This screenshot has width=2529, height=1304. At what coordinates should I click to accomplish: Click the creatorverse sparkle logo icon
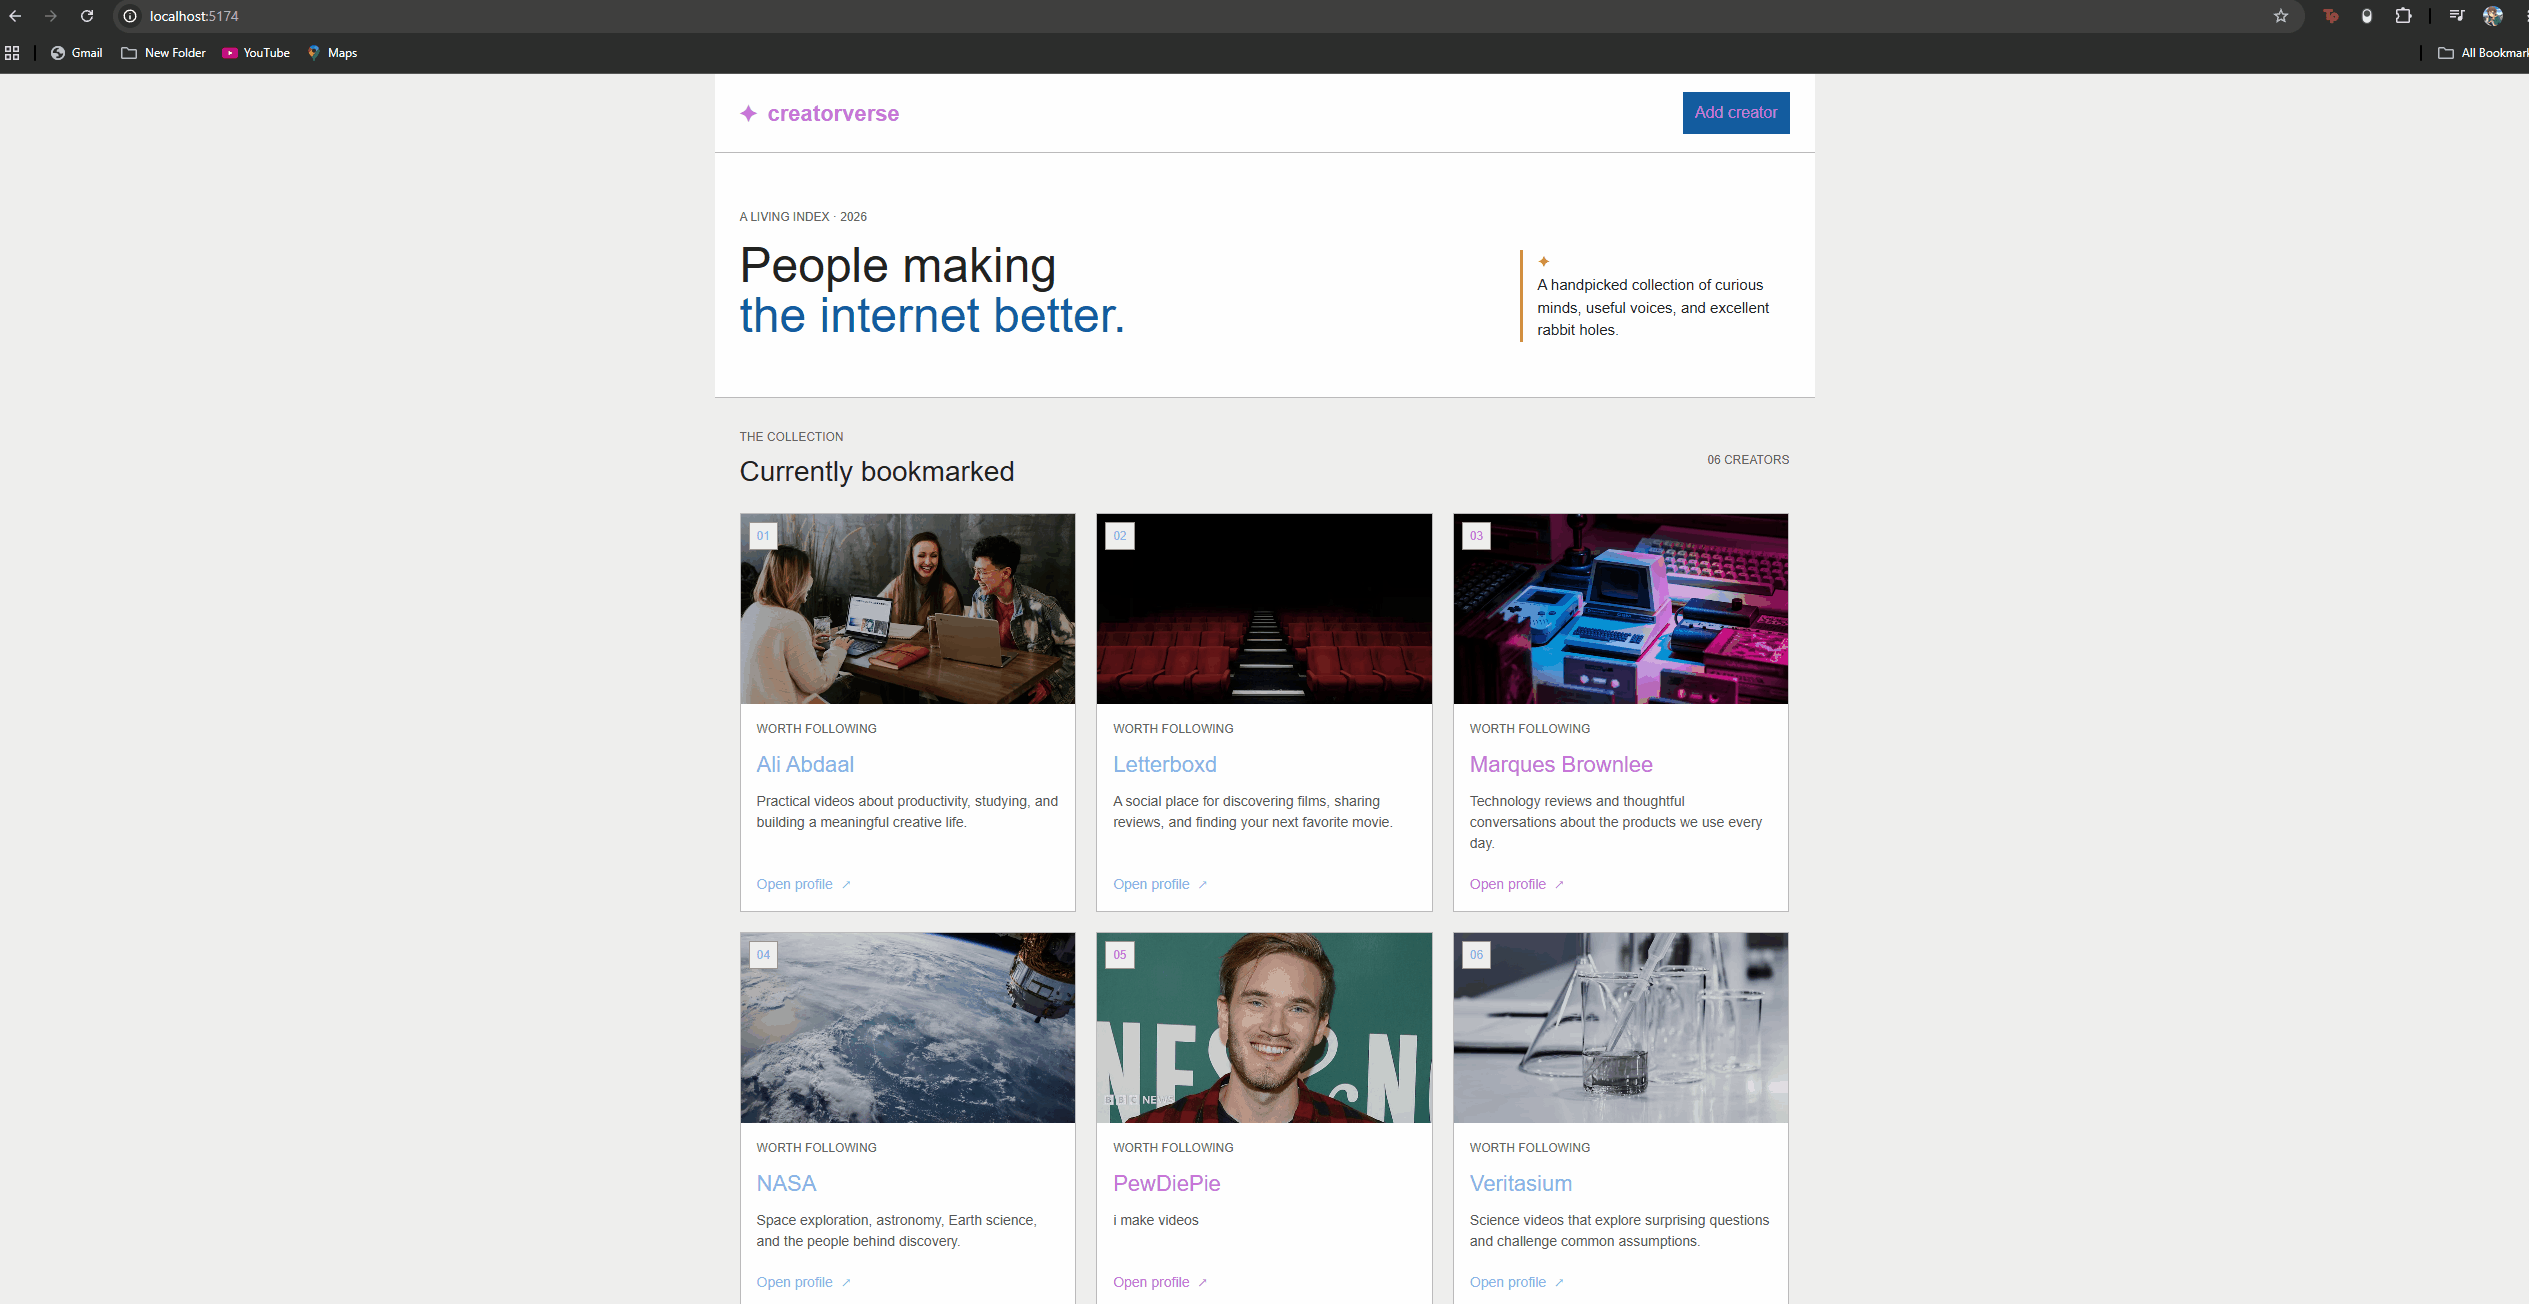749,113
